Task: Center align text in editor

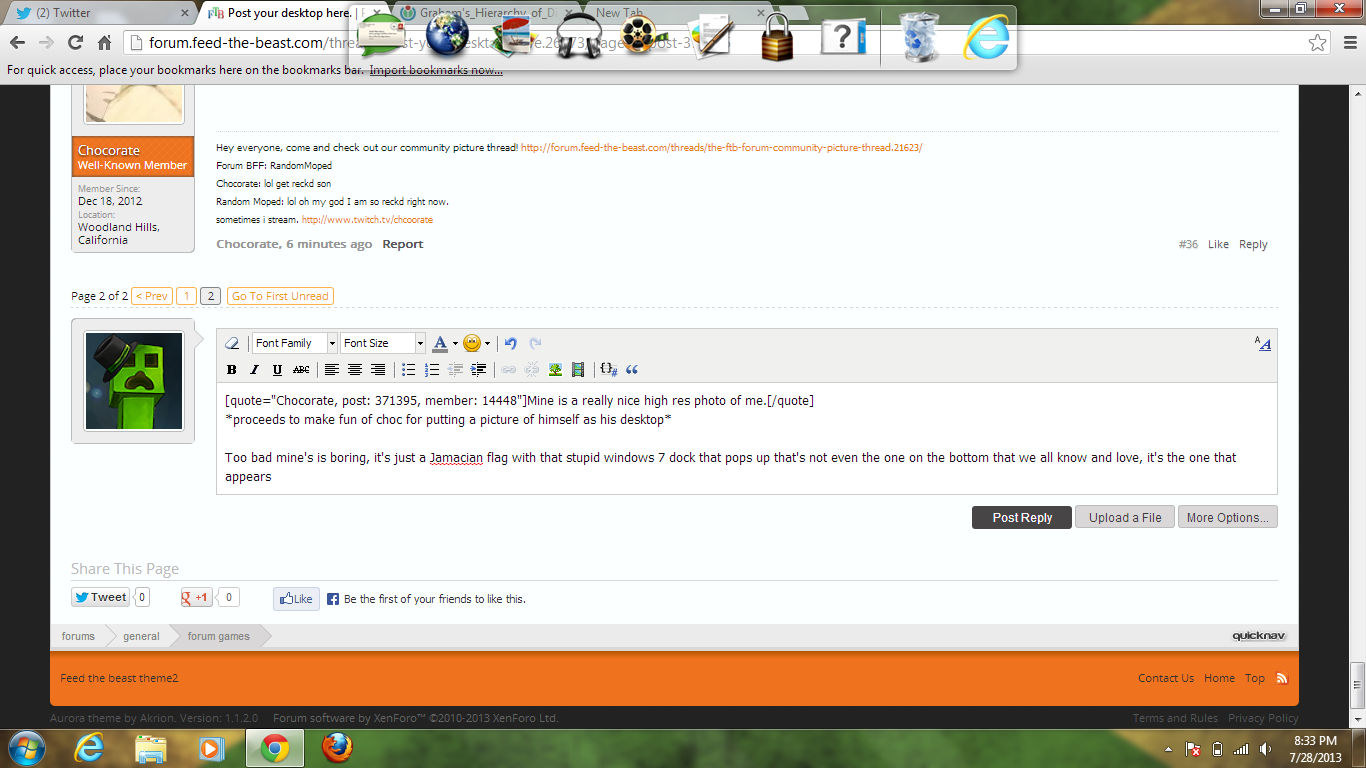Action: pos(354,370)
